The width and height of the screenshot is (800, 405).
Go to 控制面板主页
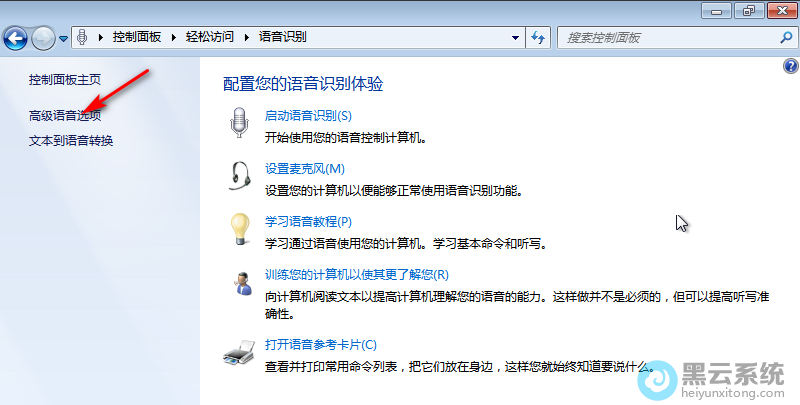click(x=65, y=79)
